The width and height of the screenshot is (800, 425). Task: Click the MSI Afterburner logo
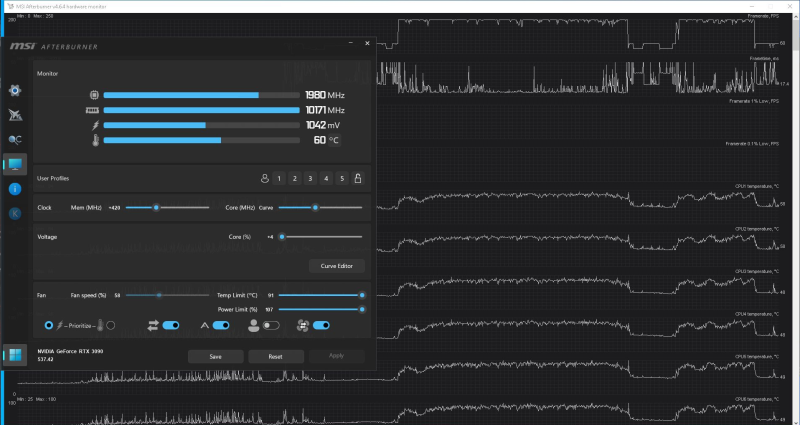point(54,46)
